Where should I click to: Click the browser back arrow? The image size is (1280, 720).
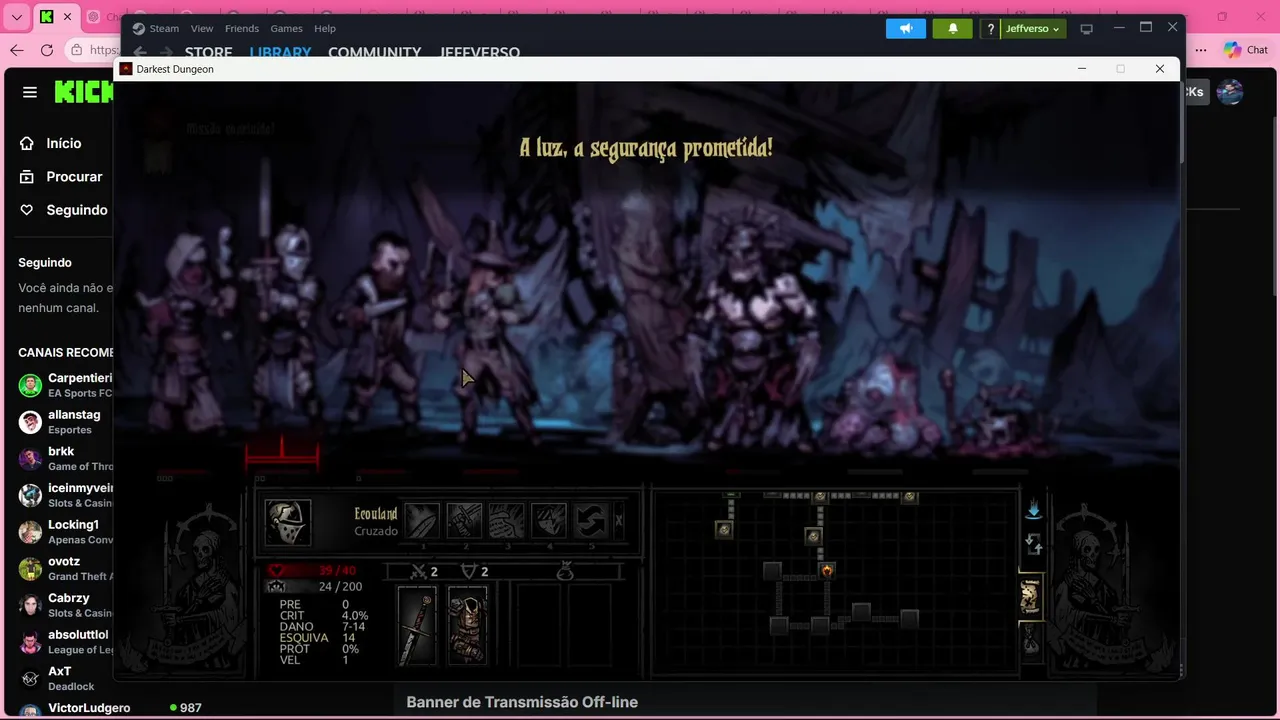[17, 50]
